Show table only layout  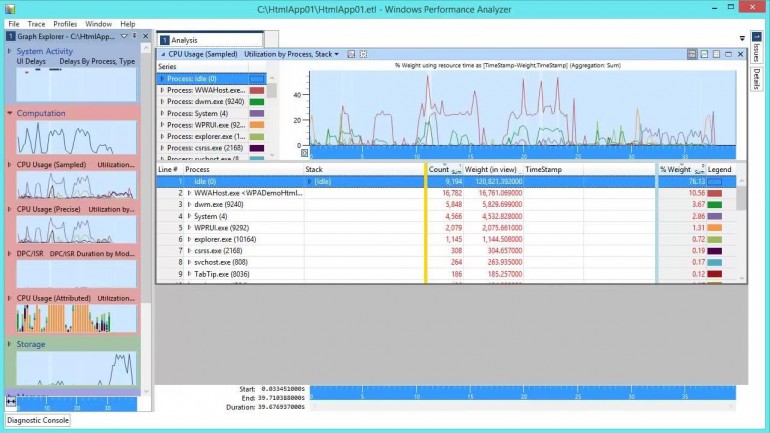[x=716, y=54]
